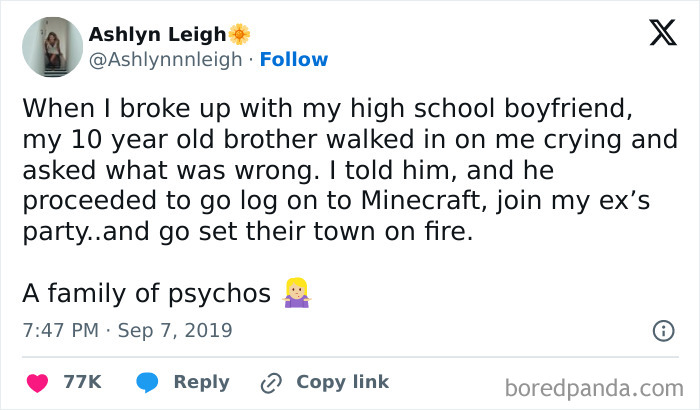This screenshot has width=700, height=410.
Task: Like the tweet with the heart icon
Action: (x=37, y=382)
